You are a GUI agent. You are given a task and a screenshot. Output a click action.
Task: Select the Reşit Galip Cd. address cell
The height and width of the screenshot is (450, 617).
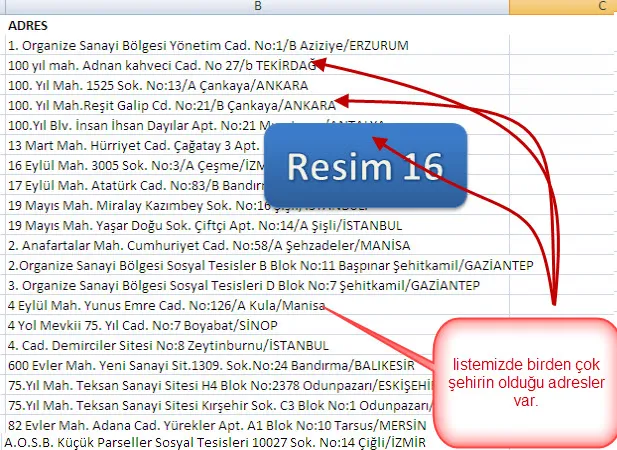170,105
